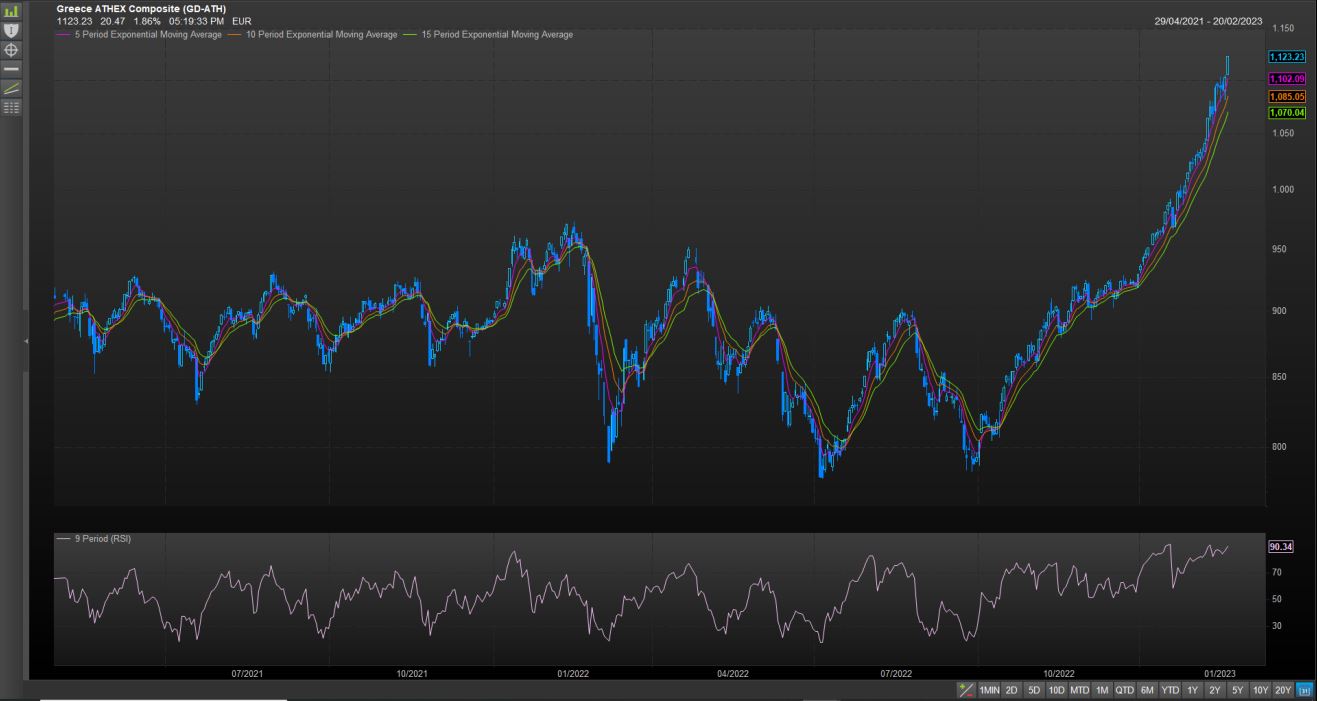Select the shield-shaped tool in left toolbar
This screenshot has width=1320, height=701.
12,30
